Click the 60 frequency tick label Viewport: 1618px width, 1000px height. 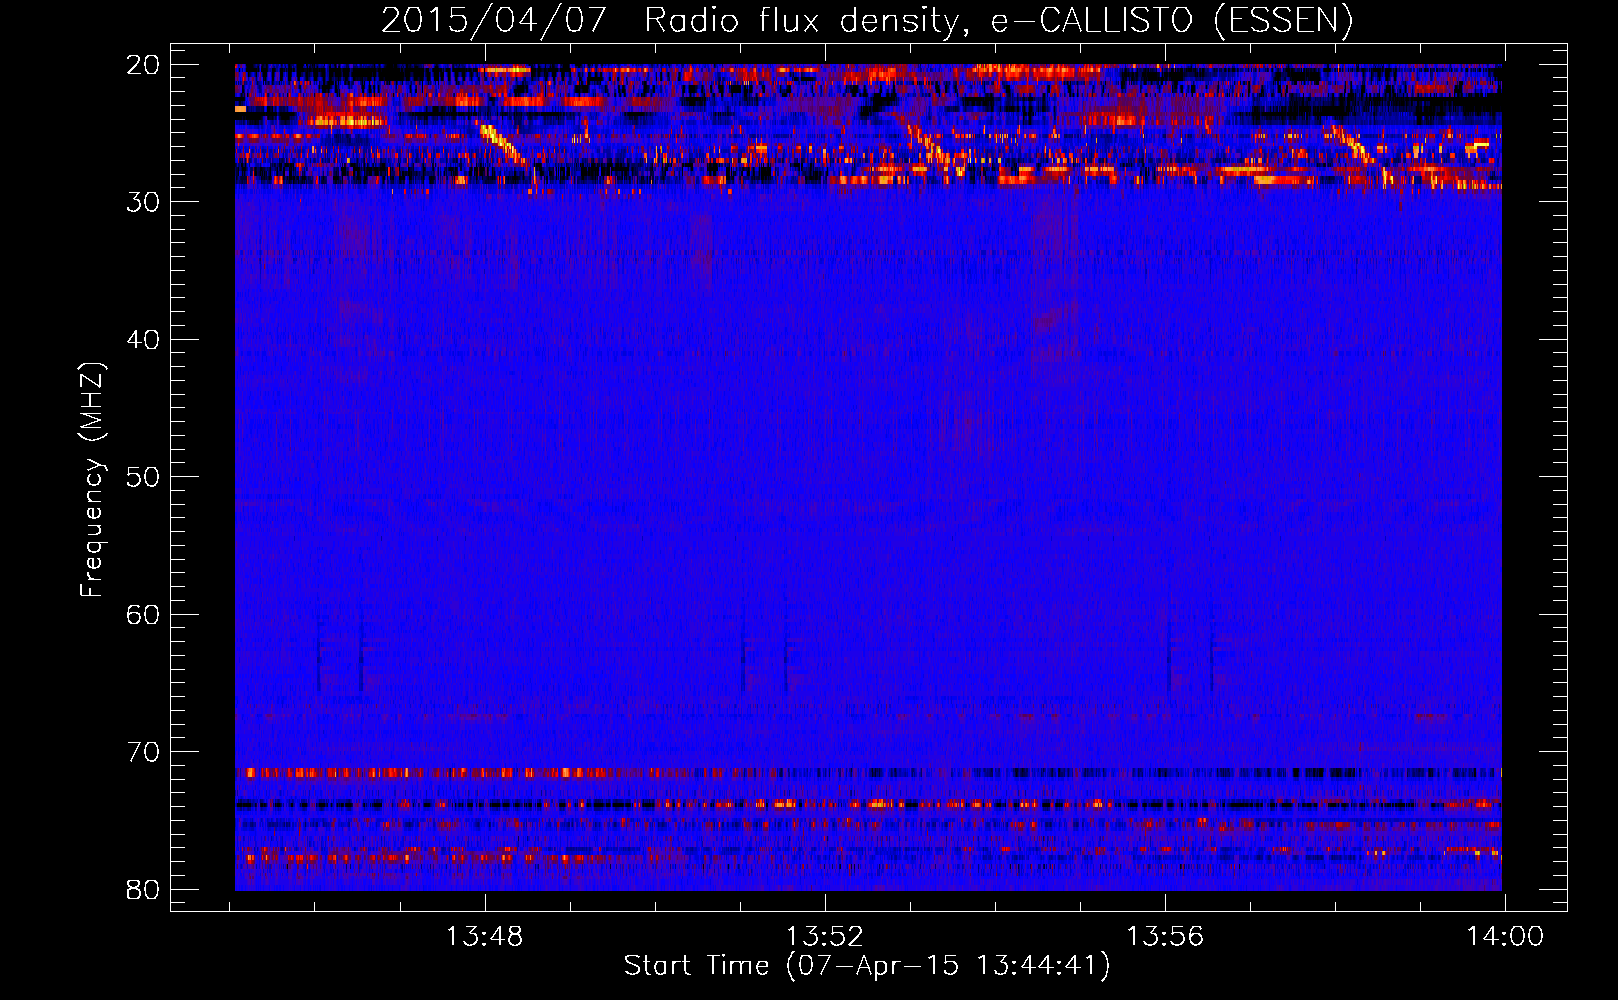[x=144, y=615]
